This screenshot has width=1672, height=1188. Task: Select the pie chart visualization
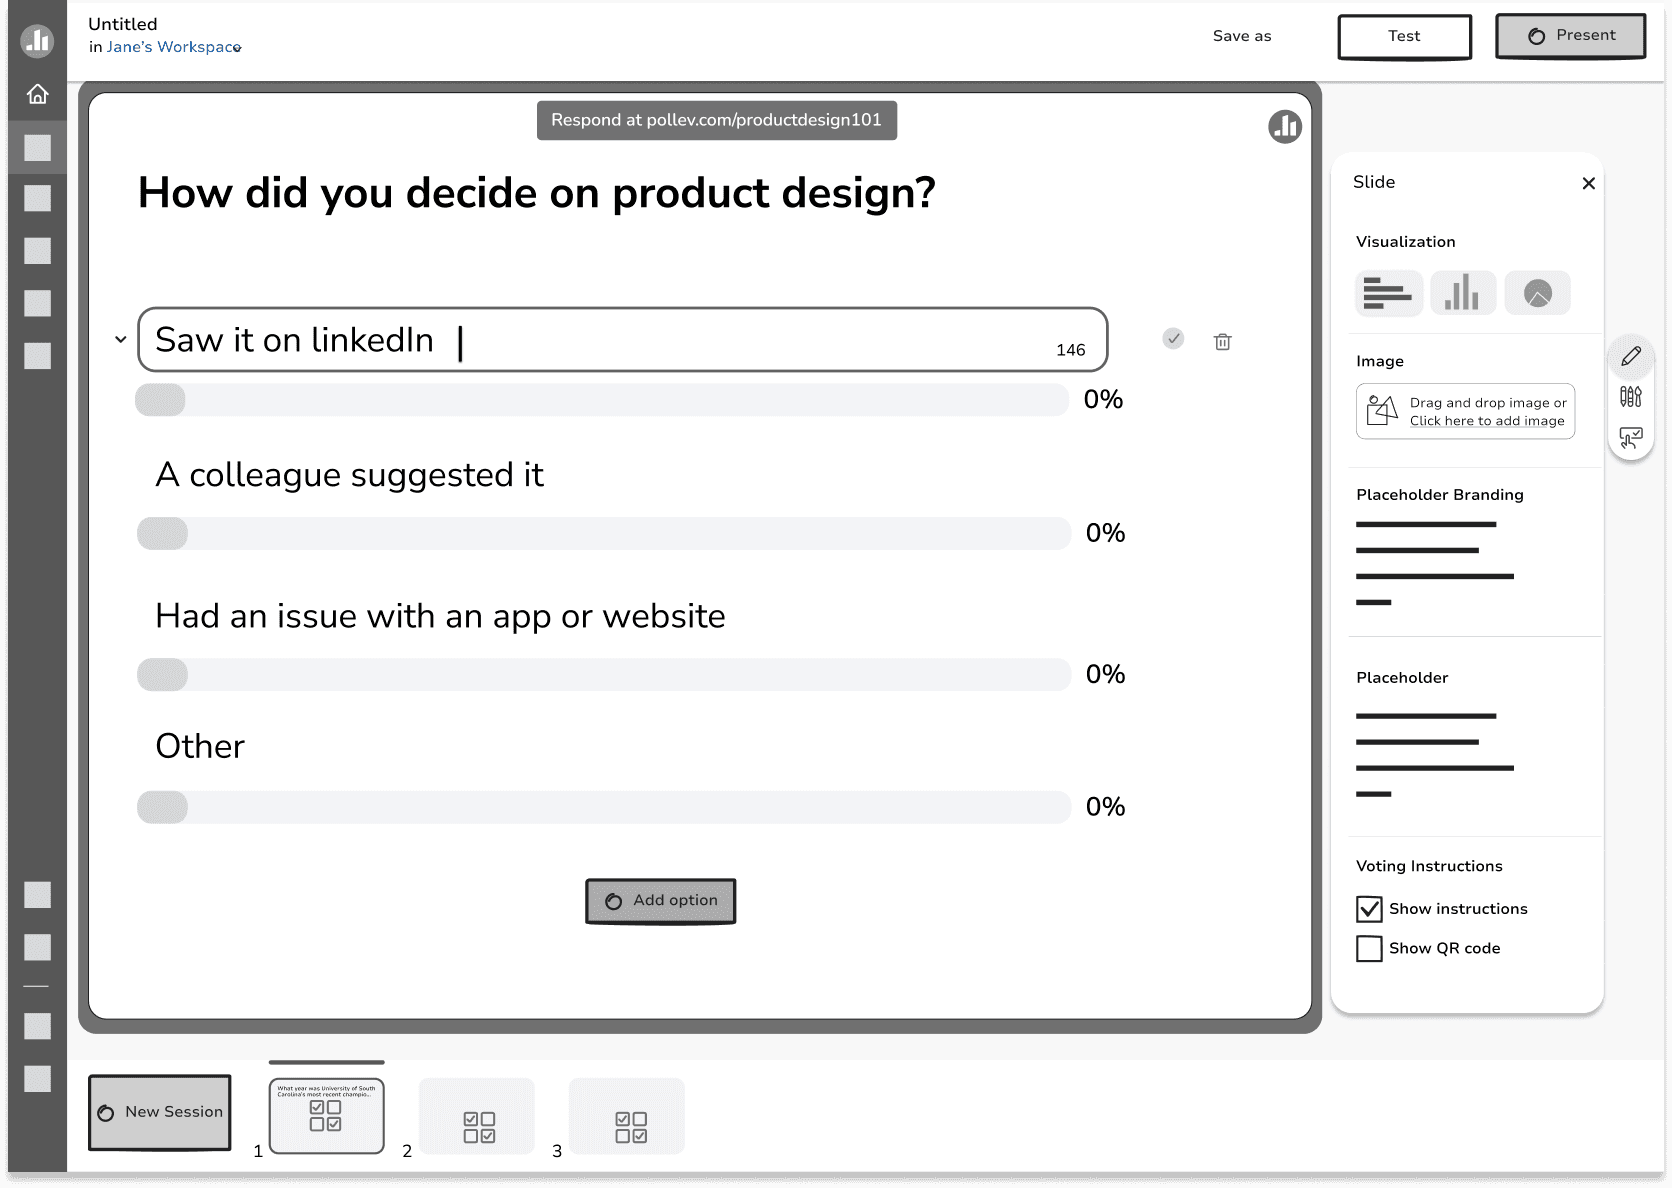coord(1537,293)
